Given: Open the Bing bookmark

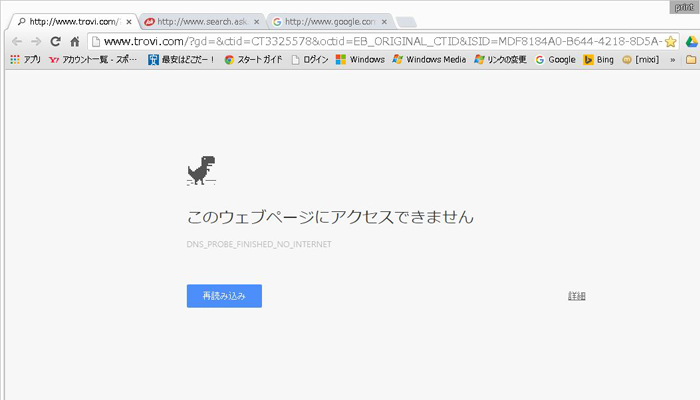Looking at the screenshot, I should coord(599,59).
